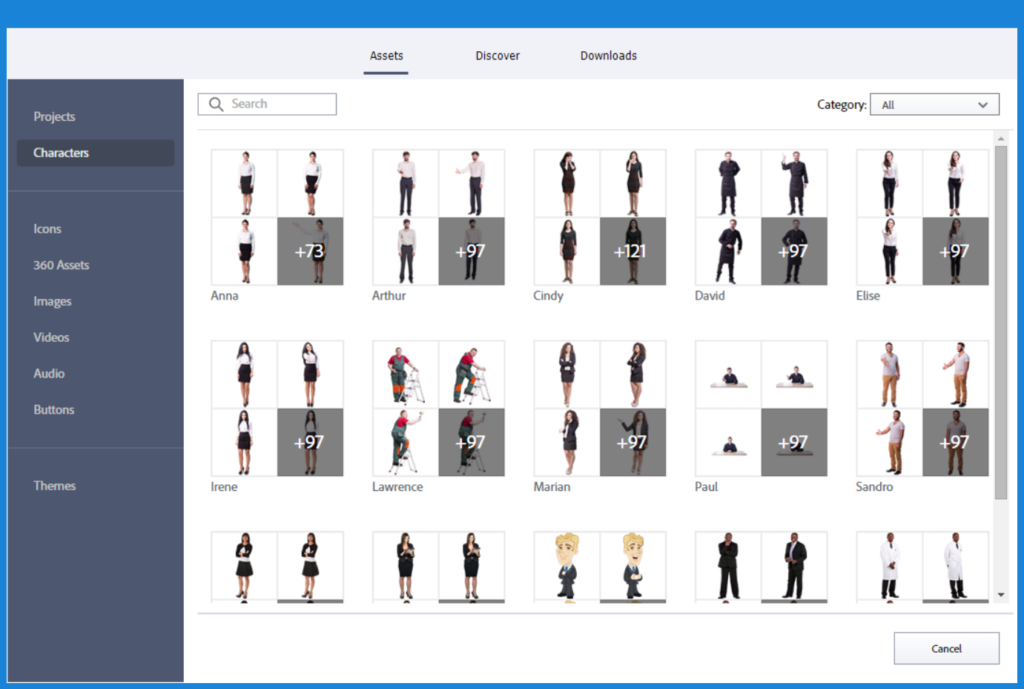
Task: Open Buttons in the sidebar
Action: coord(54,410)
